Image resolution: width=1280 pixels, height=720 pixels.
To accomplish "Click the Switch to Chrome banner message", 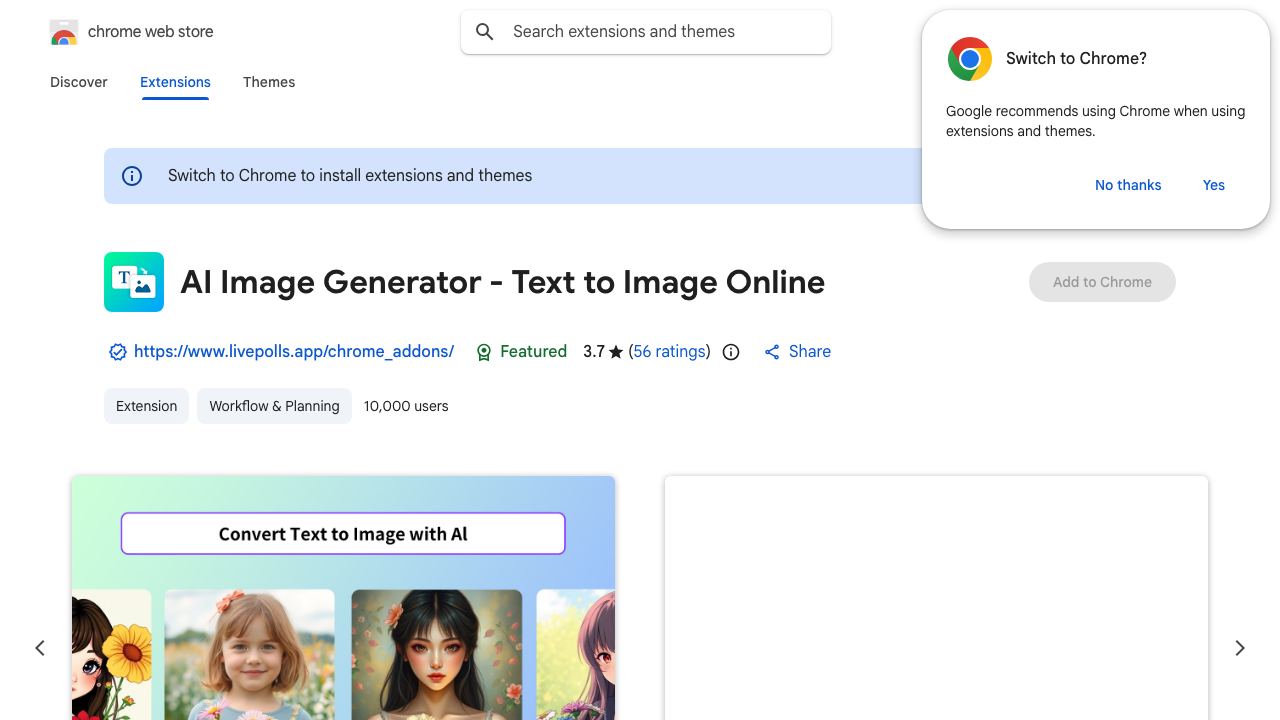I will (x=350, y=176).
